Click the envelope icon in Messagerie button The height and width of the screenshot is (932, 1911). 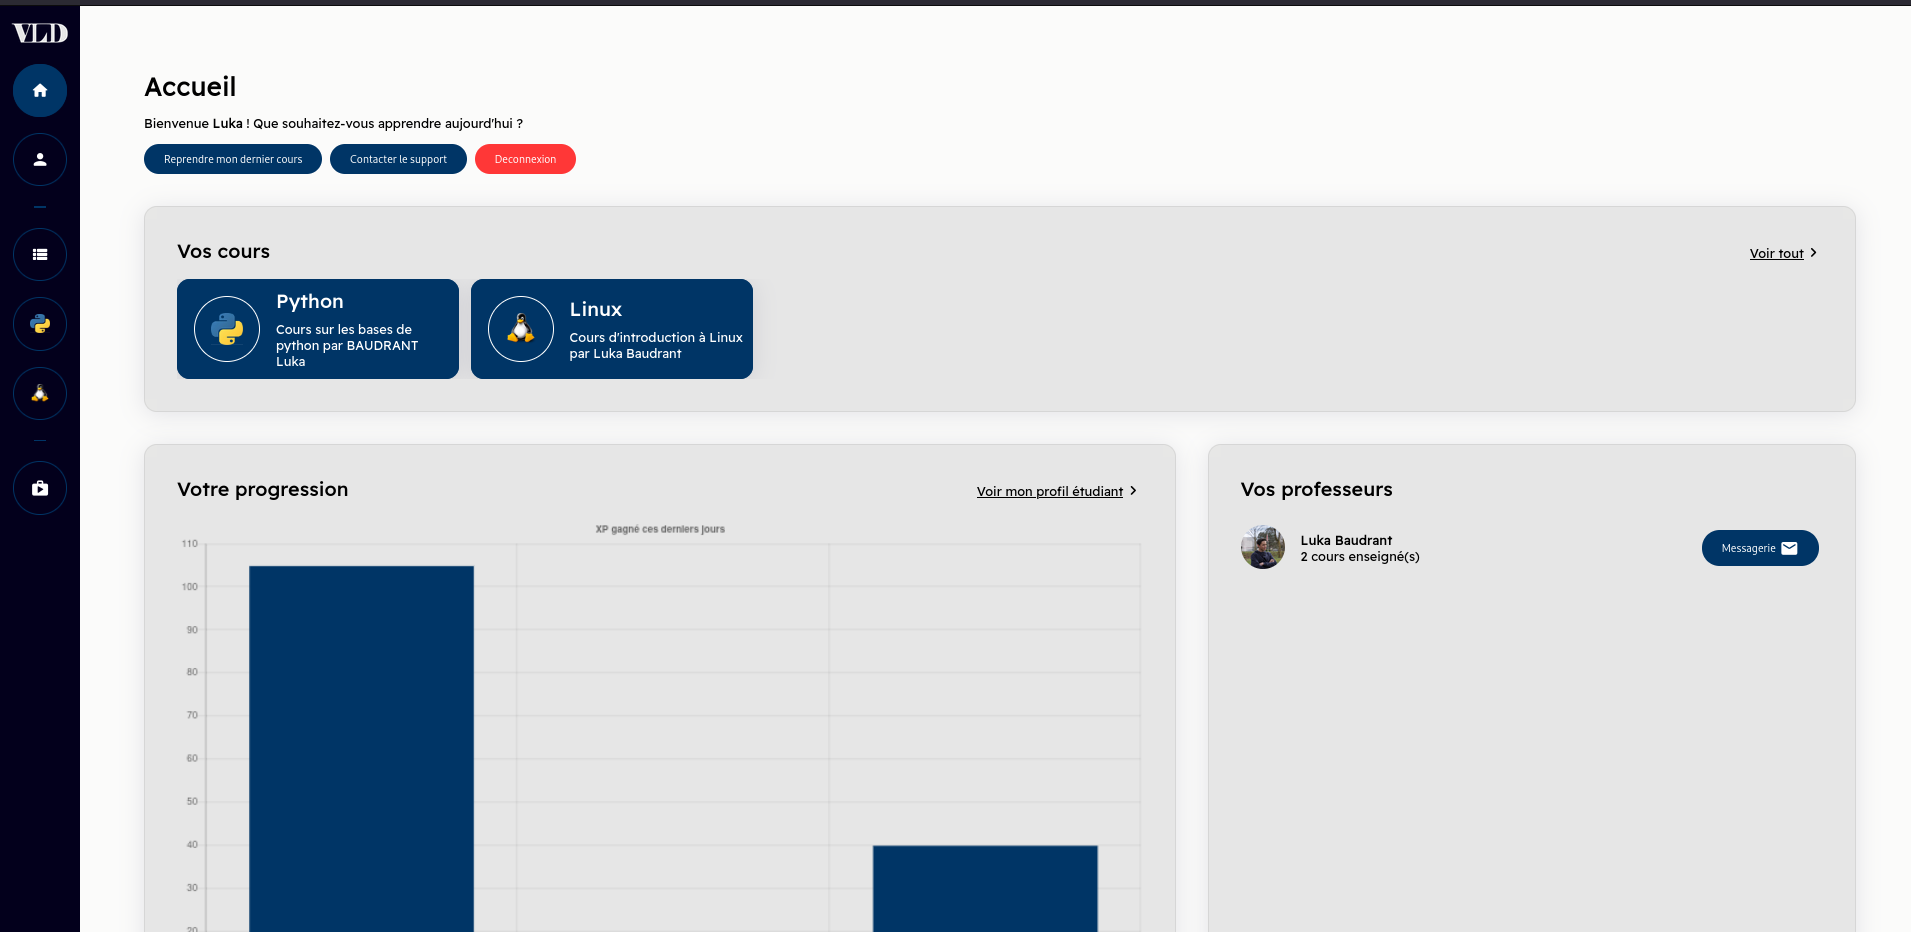click(x=1790, y=548)
